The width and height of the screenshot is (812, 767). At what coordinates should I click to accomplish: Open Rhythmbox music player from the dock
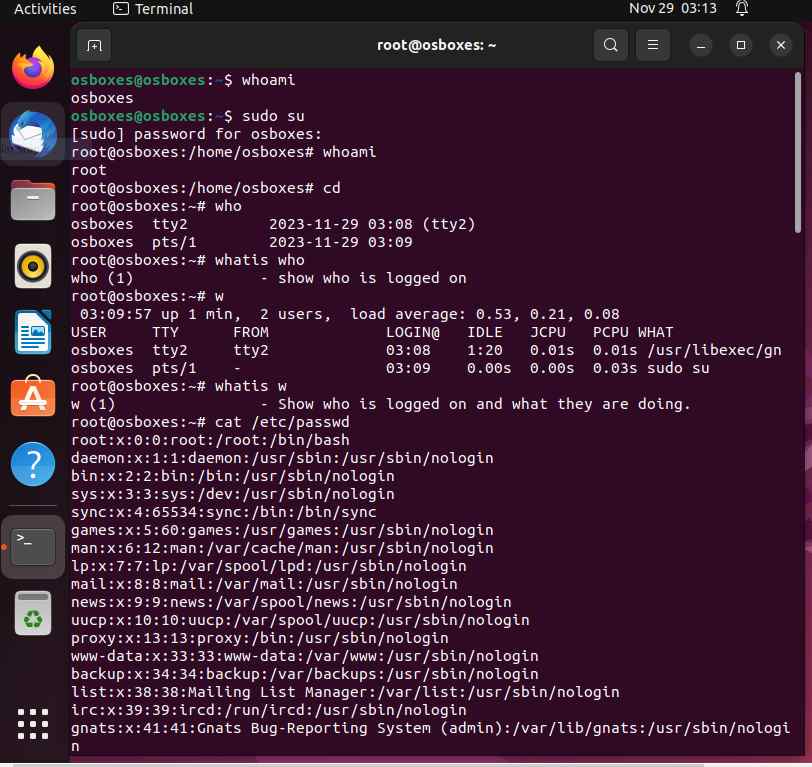point(33,266)
